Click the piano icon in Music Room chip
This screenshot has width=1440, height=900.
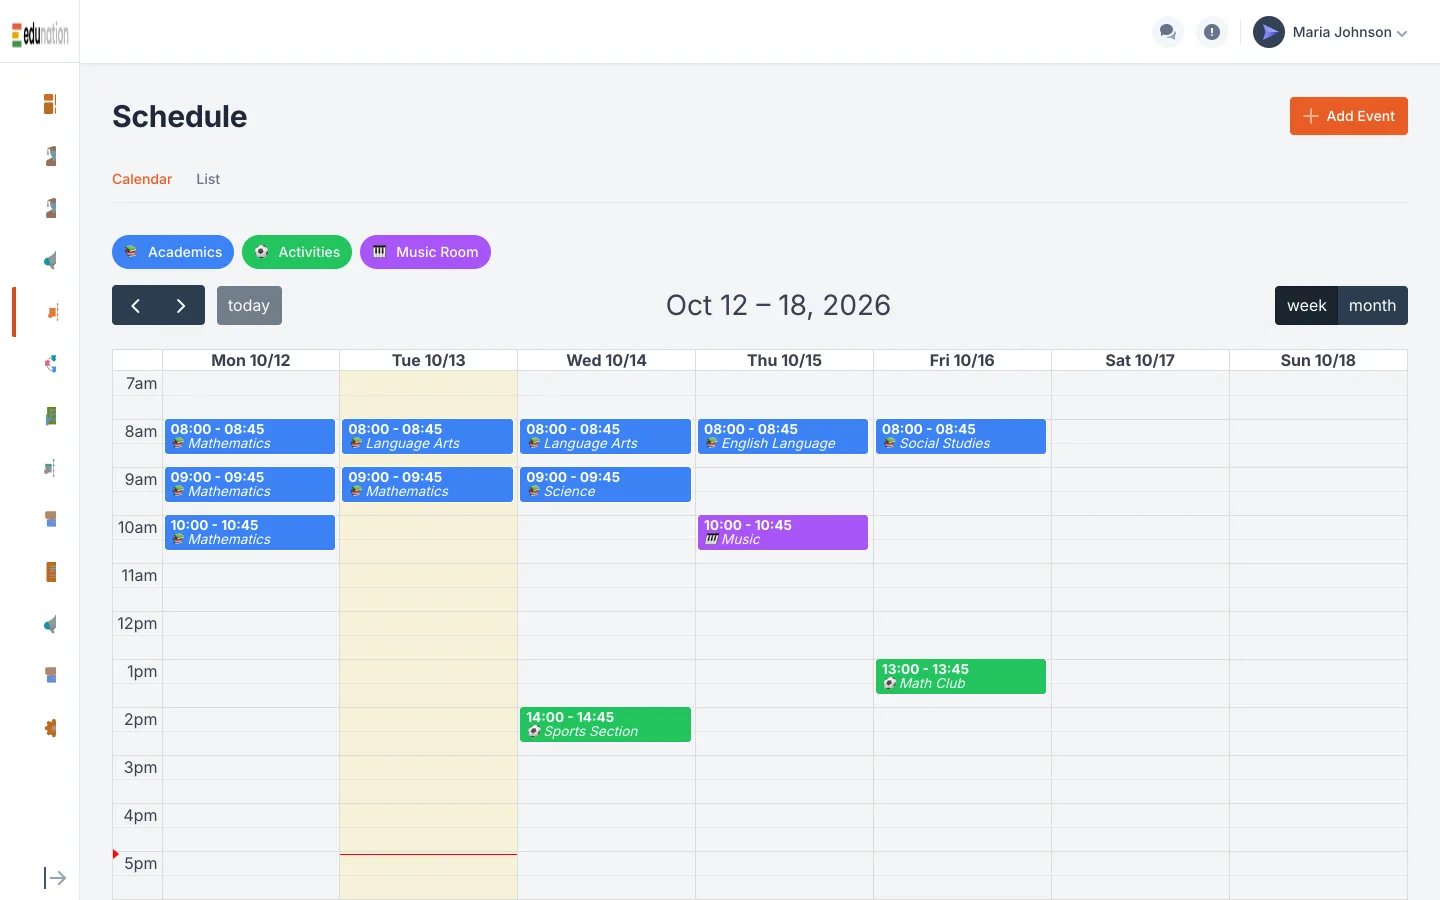tap(379, 252)
